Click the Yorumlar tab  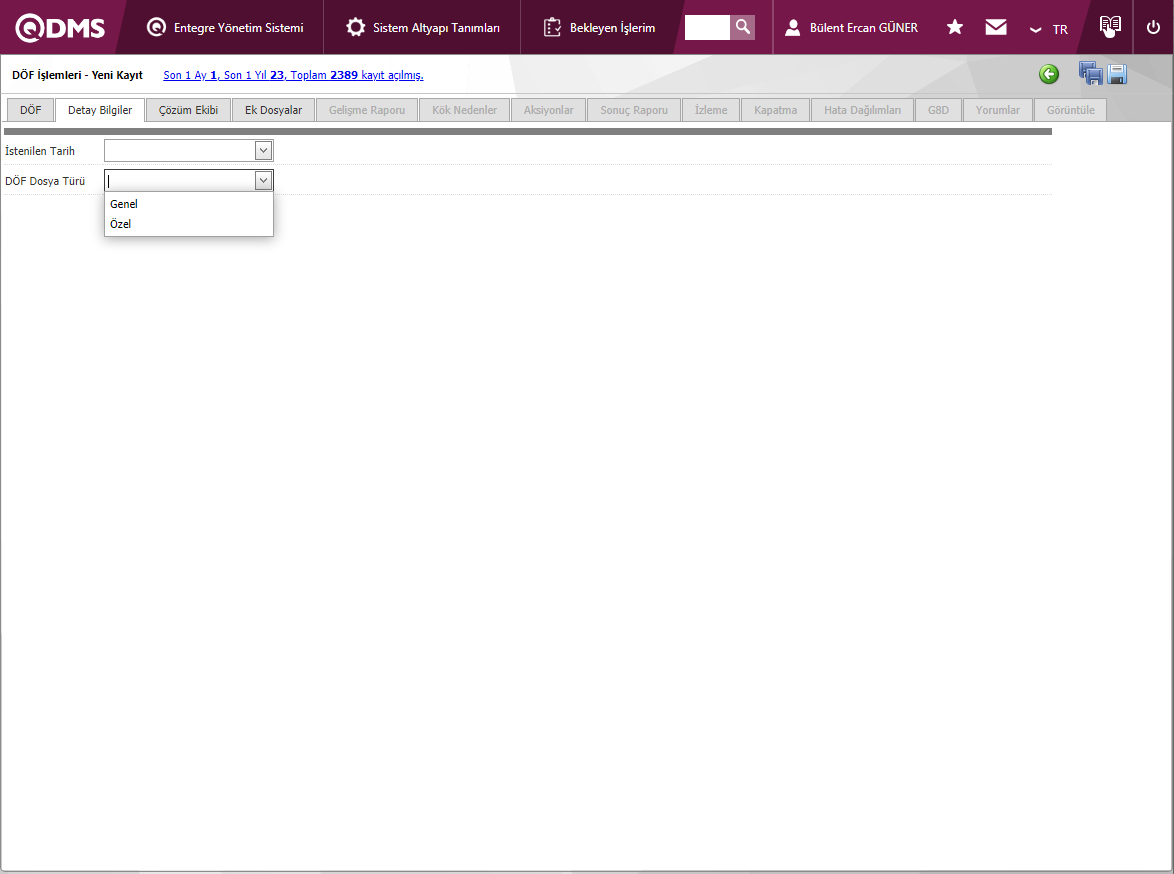point(997,110)
